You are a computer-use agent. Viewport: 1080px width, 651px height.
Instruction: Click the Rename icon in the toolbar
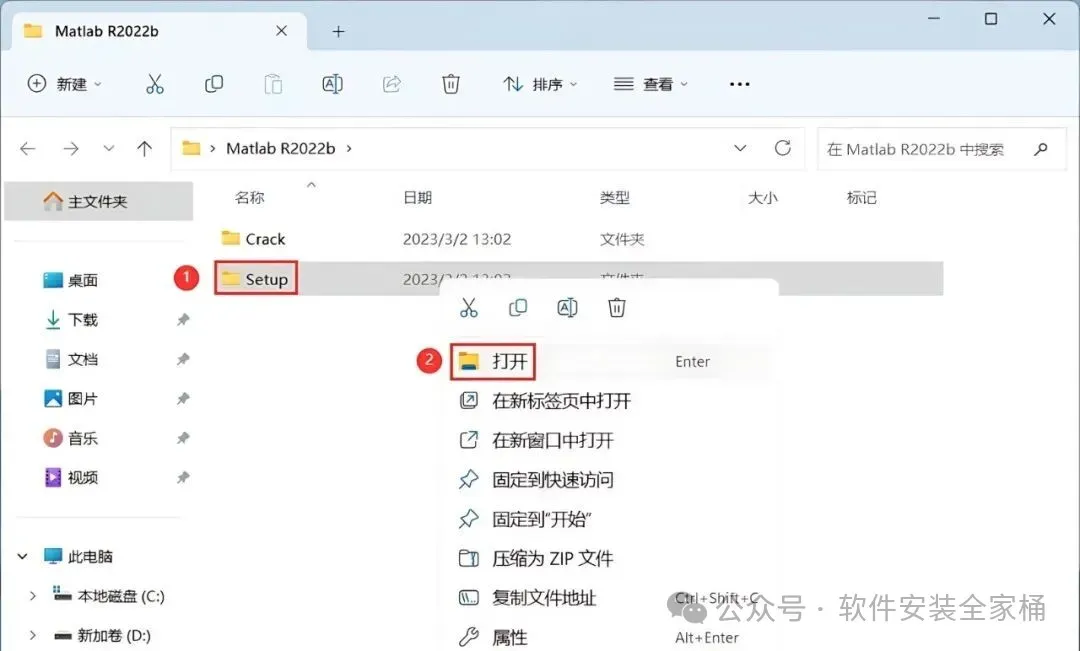[333, 84]
